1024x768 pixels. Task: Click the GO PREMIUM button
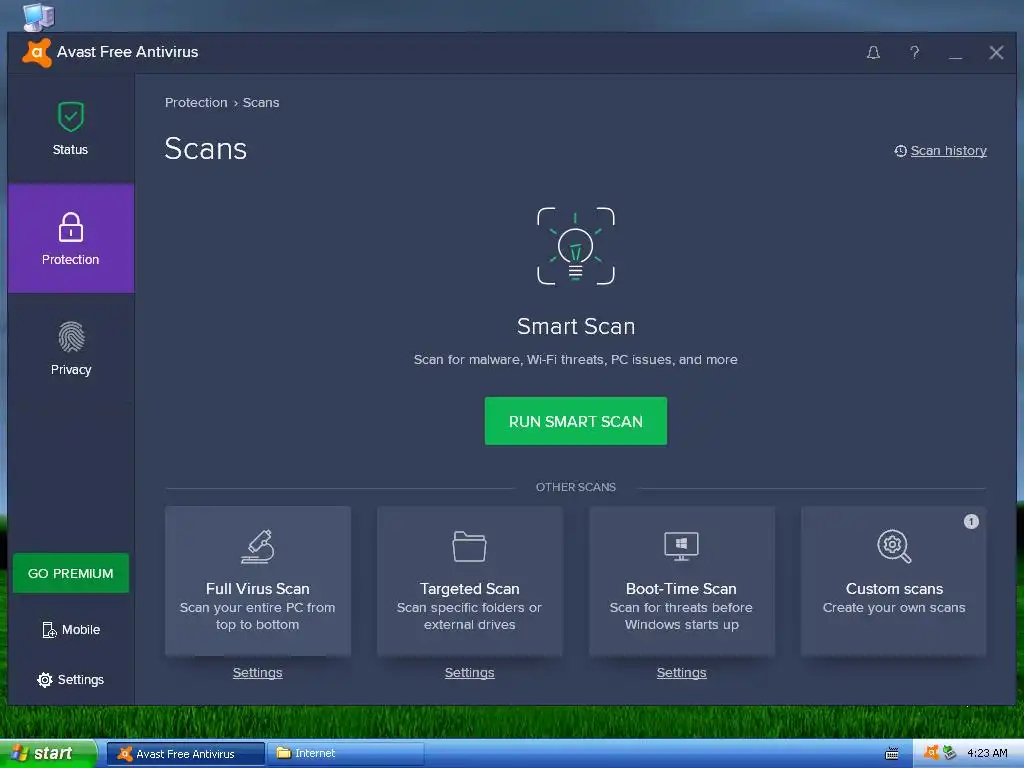[71, 573]
